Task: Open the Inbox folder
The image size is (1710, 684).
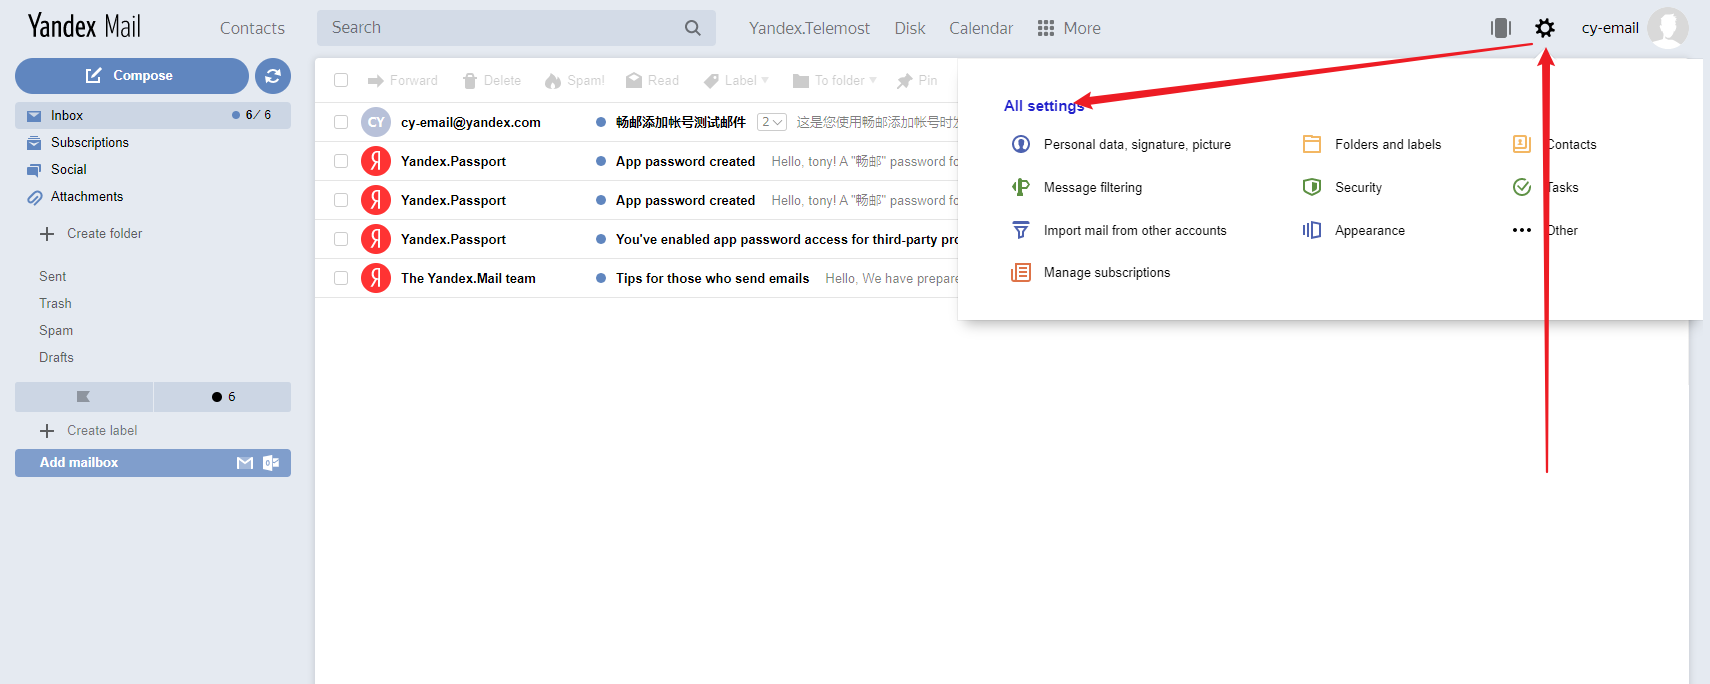Action: point(153,116)
